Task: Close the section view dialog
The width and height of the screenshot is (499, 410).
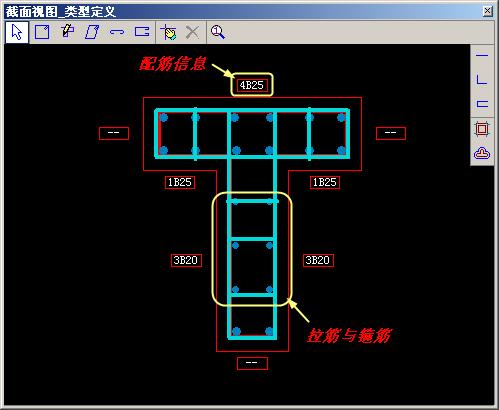Action: pos(487,11)
